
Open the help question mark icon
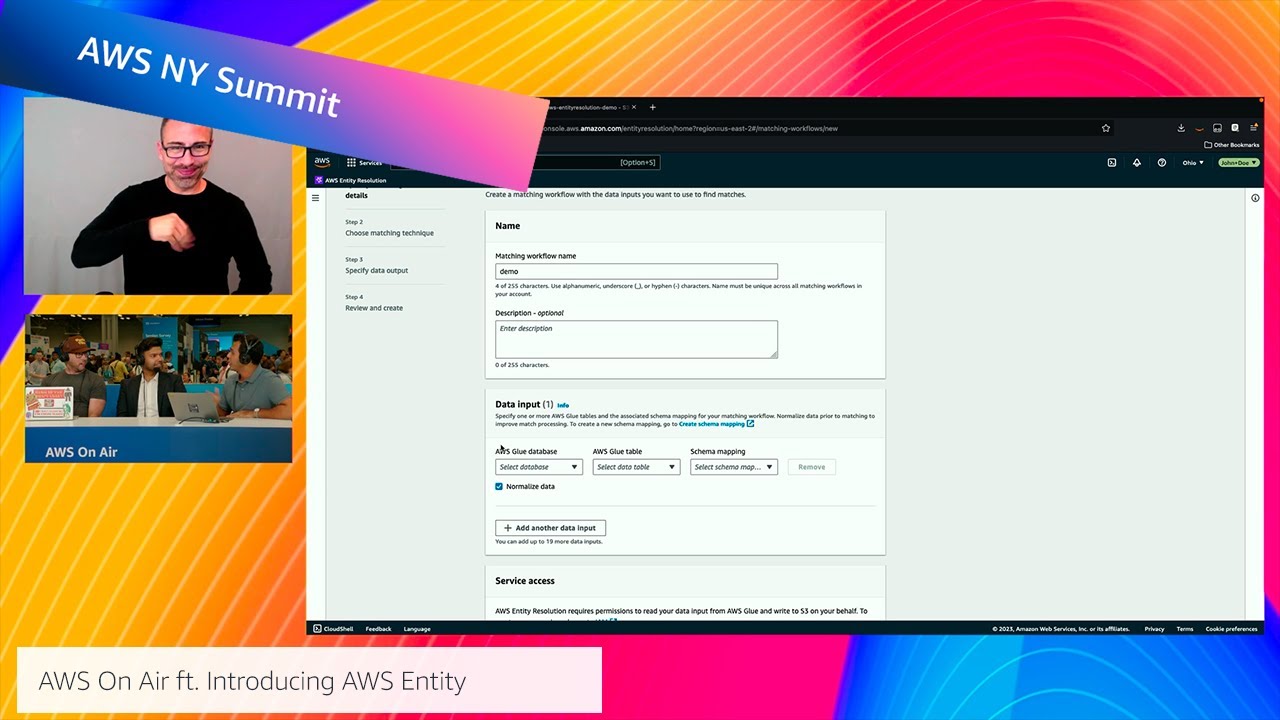pyautogui.click(x=1161, y=163)
